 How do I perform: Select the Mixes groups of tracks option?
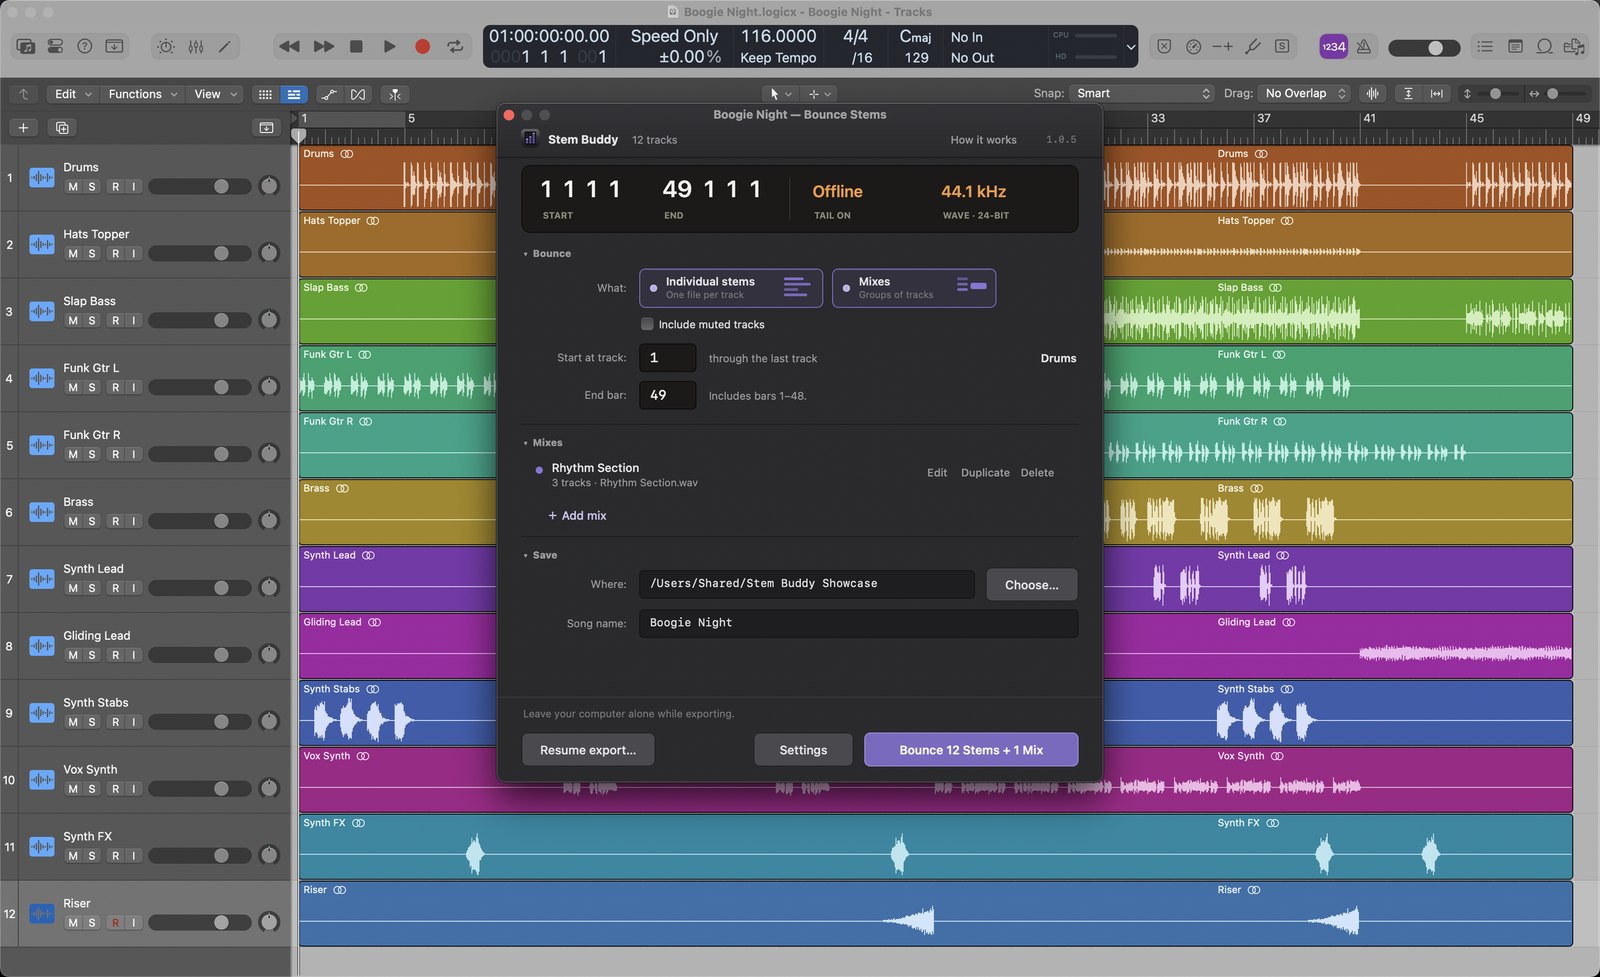point(914,288)
